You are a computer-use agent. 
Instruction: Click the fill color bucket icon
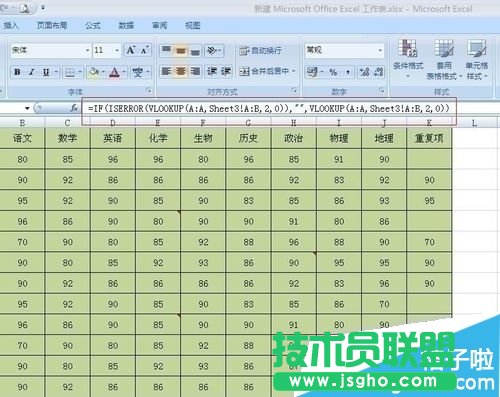94,72
